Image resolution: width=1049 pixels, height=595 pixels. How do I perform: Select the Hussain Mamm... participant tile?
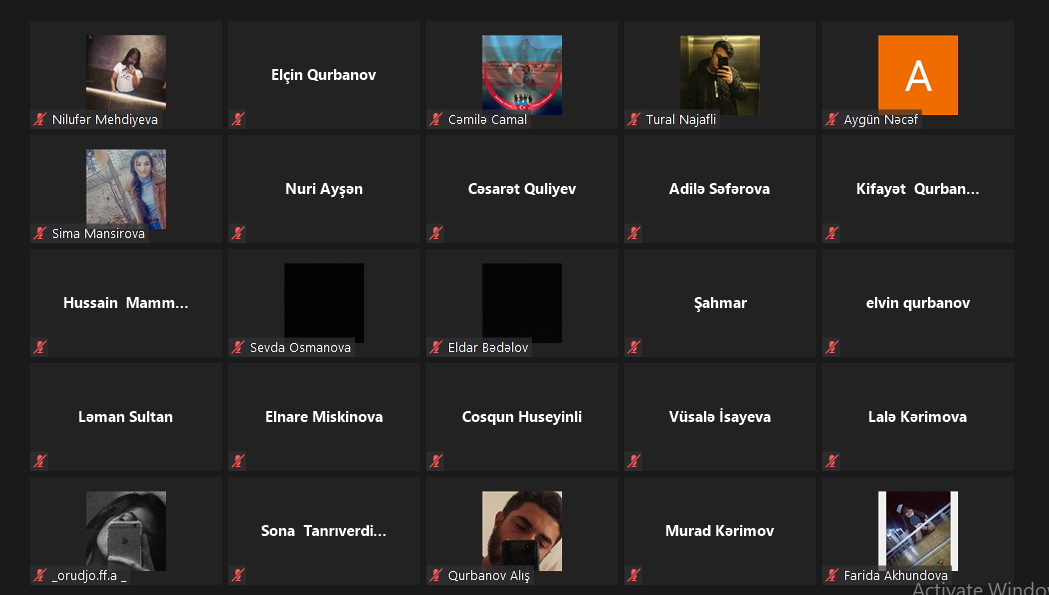(x=126, y=303)
